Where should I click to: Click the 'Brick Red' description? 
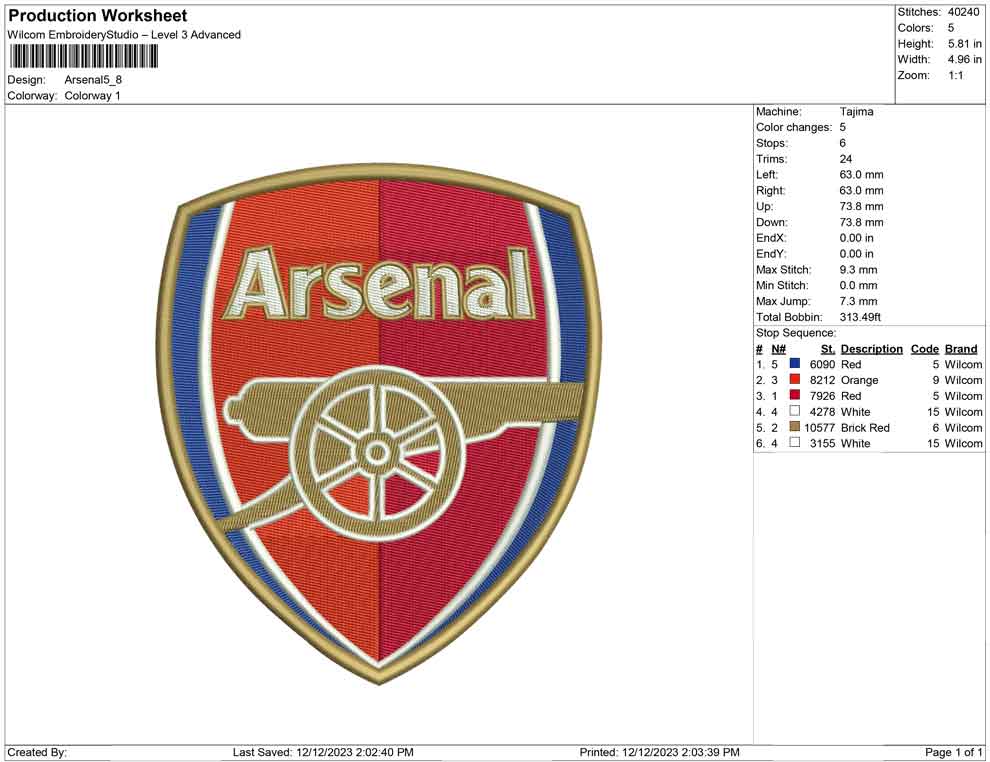(865, 427)
